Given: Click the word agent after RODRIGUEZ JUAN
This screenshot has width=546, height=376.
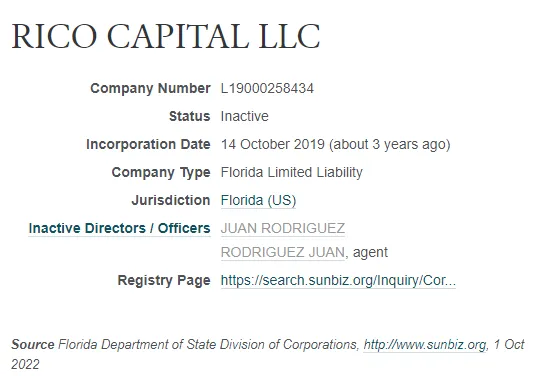Looking at the screenshot, I should [x=370, y=253].
